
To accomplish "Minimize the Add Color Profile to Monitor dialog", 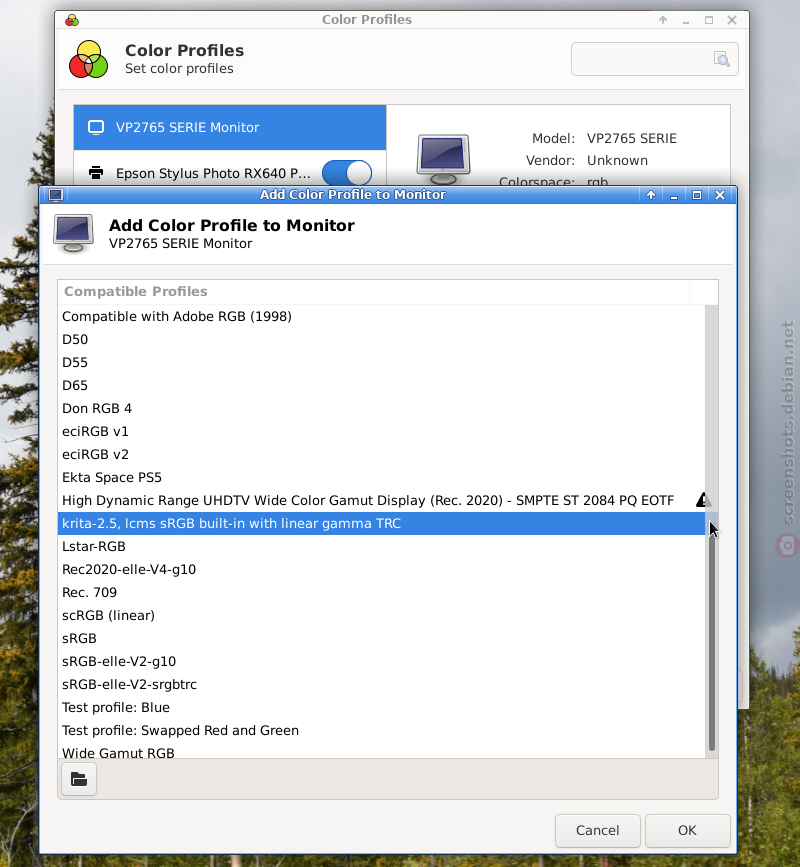I will pos(673,195).
